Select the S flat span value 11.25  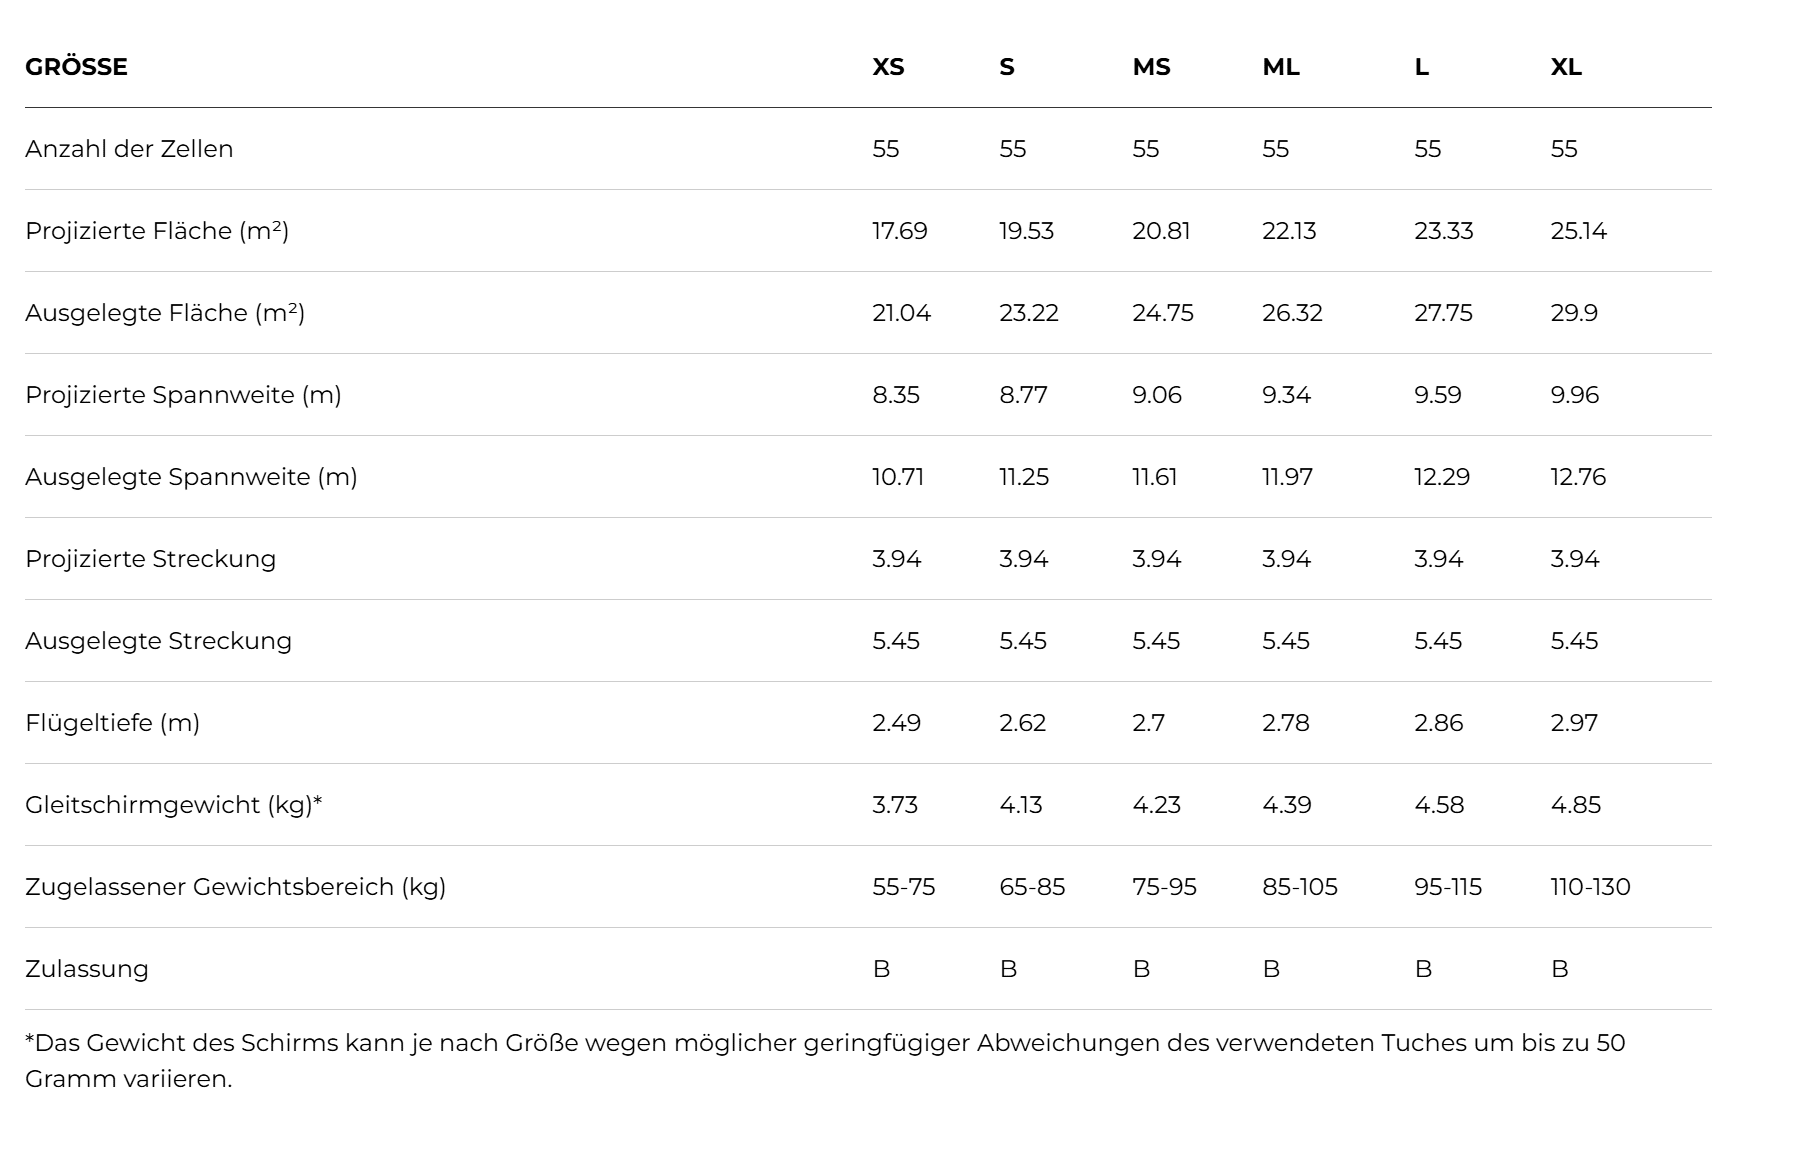tap(1024, 477)
